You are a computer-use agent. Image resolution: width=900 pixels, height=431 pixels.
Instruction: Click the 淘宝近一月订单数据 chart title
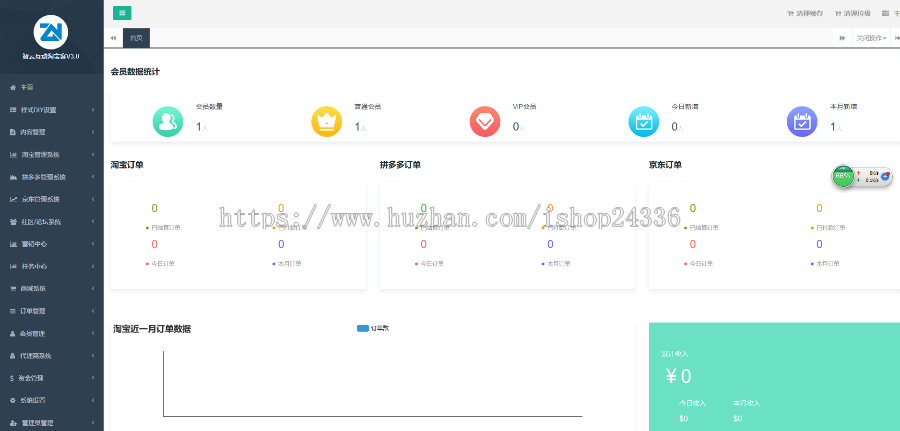tap(152, 329)
